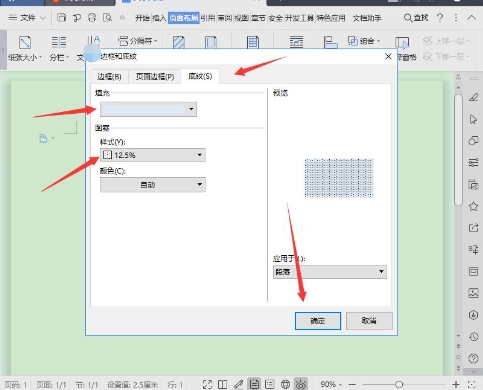Click the page break (分隔符) icon
The height and width of the screenshot is (390, 483).
tap(123, 41)
